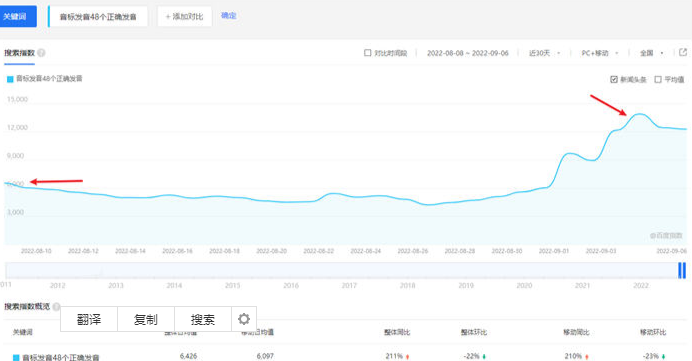
Task: Click the 关键词 table column header
Action: click(x=23, y=332)
